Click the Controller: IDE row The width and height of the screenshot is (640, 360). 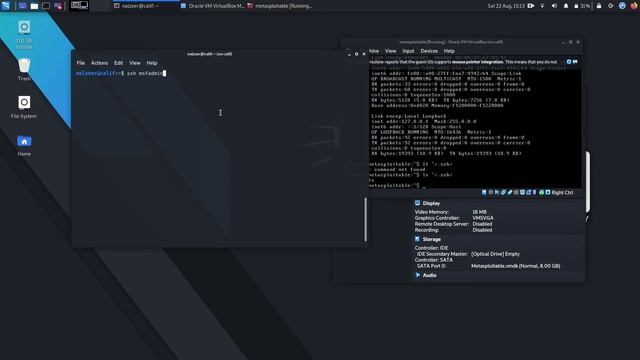(431, 248)
